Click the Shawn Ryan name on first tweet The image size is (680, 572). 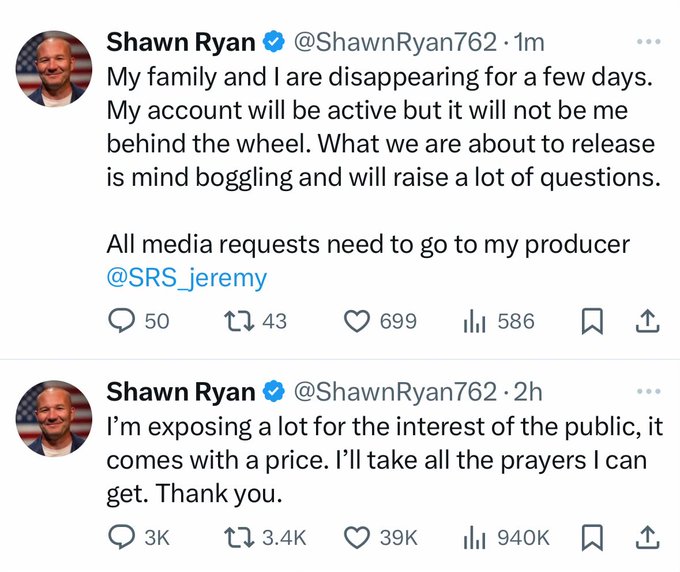click(x=180, y=42)
